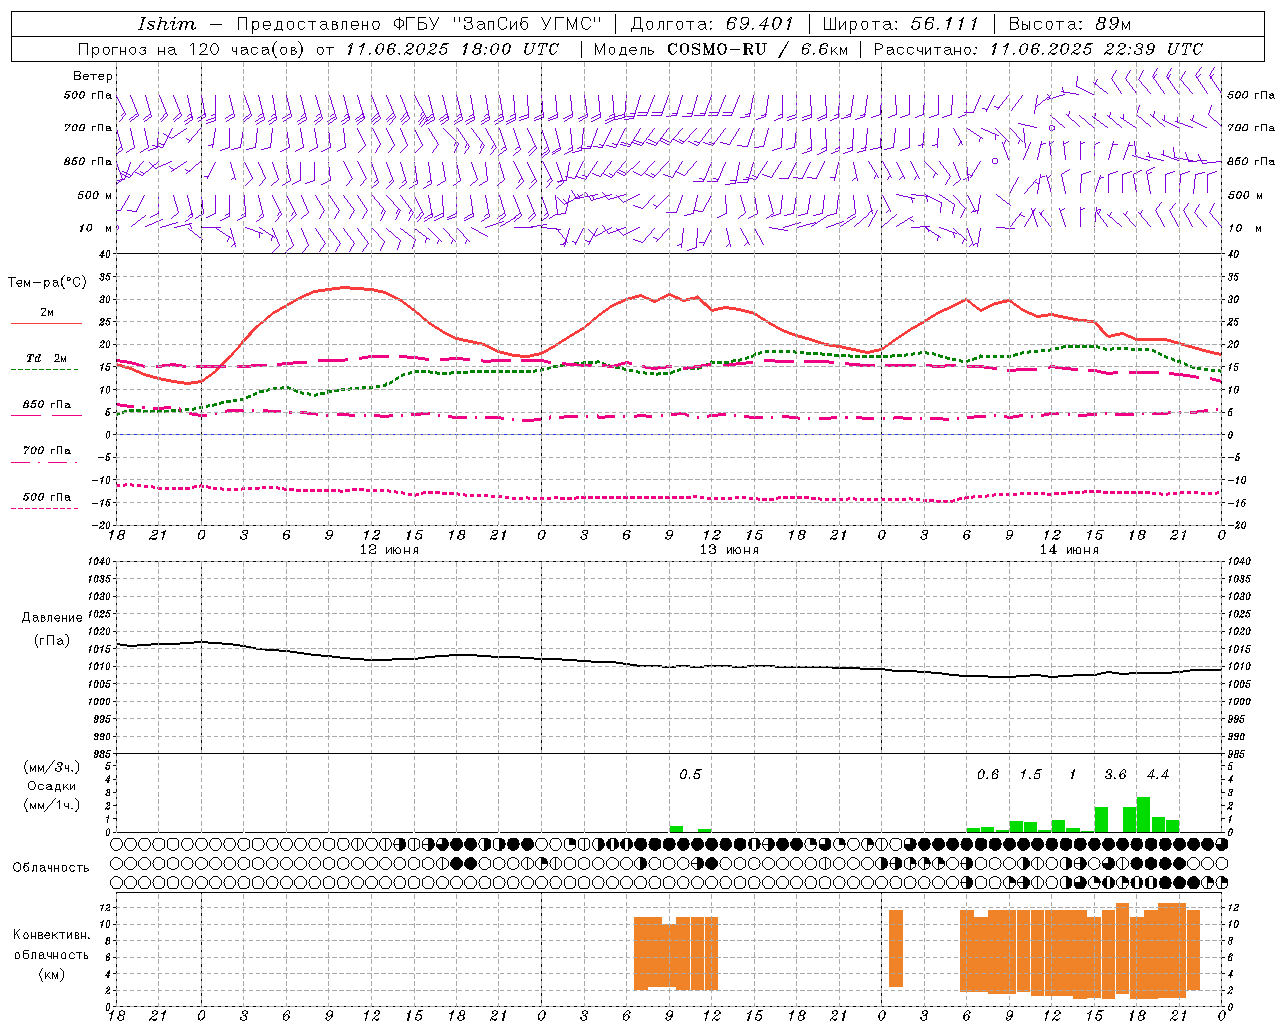The image size is (1280, 1024).
Task: Click the Конвективн. облачность label
Action: [51, 945]
